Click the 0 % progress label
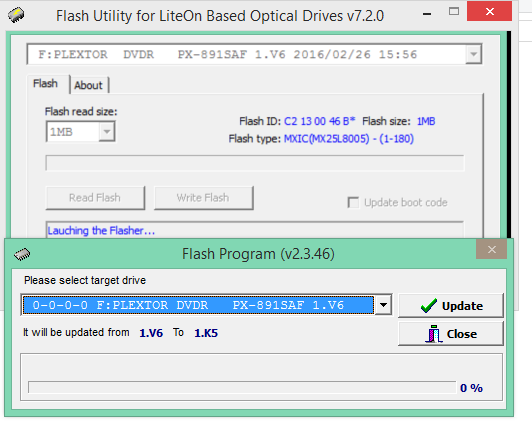Viewport: 532px width, 444px height. 471,388
